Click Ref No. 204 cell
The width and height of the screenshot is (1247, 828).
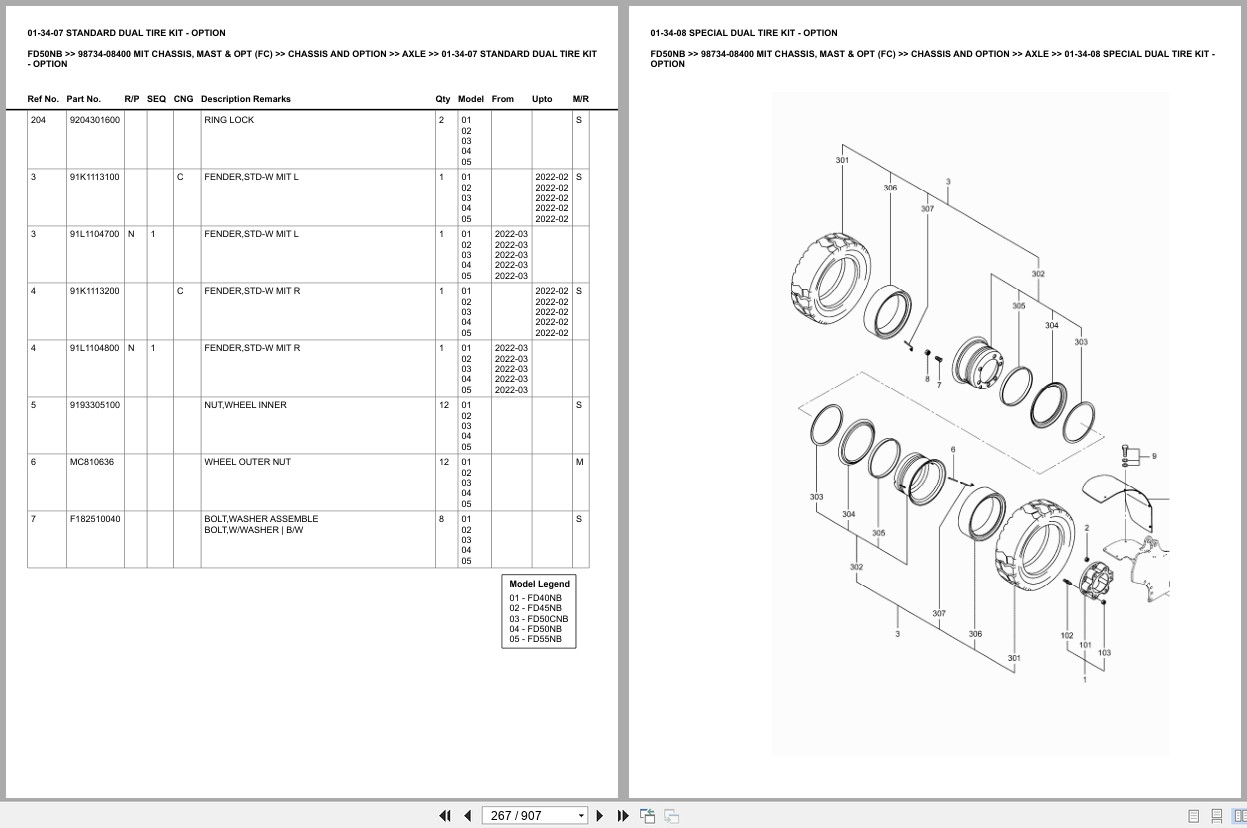pos(47,139)
